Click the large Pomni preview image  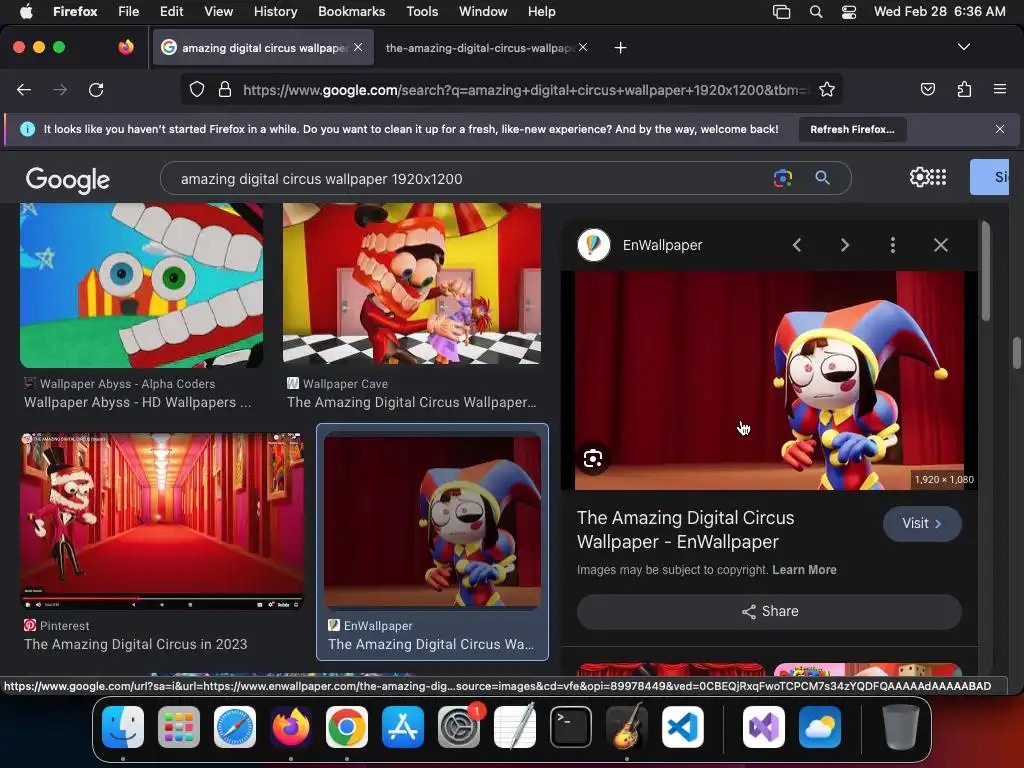(769, 380)
